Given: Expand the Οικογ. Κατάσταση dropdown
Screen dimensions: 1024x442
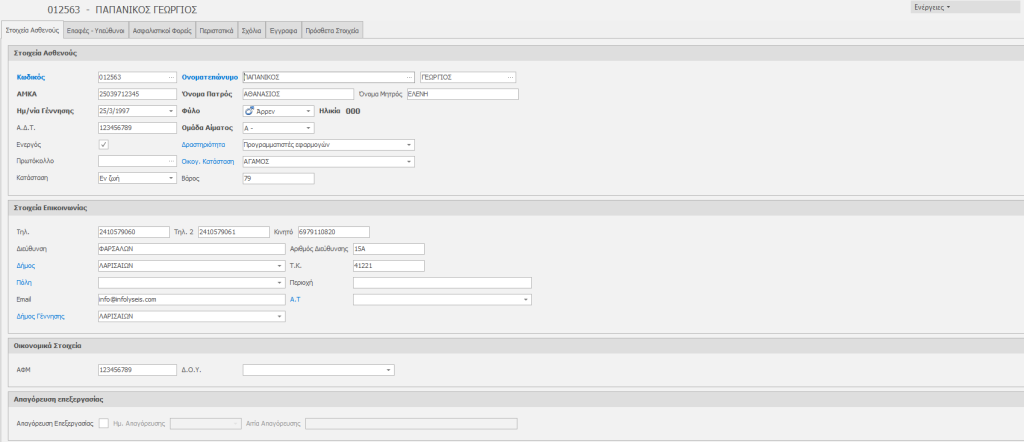Looking at the screenshot, I should [x=409, y=161].
